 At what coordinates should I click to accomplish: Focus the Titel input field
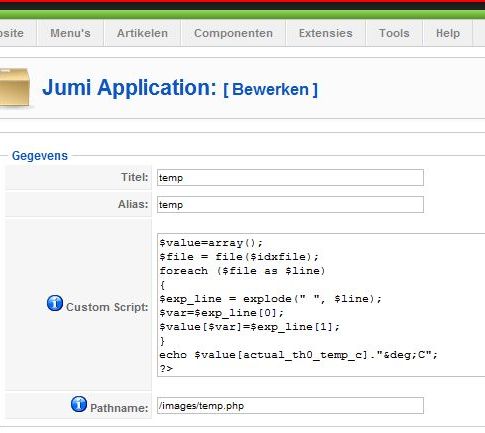click(290, 177)
